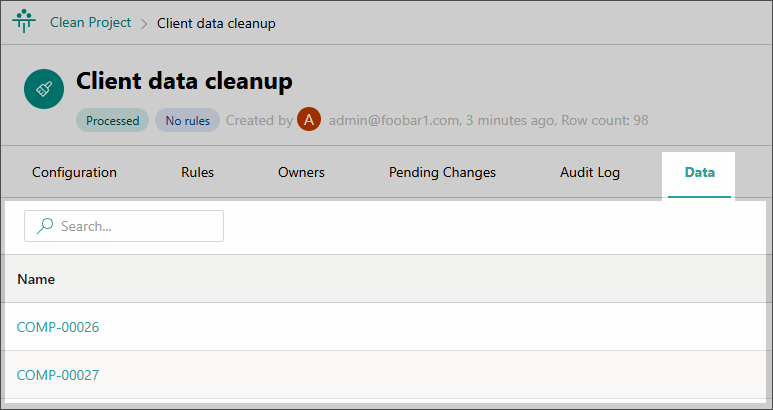Open record COMP-00027
The image size is (773, 410).
(58, 375)
